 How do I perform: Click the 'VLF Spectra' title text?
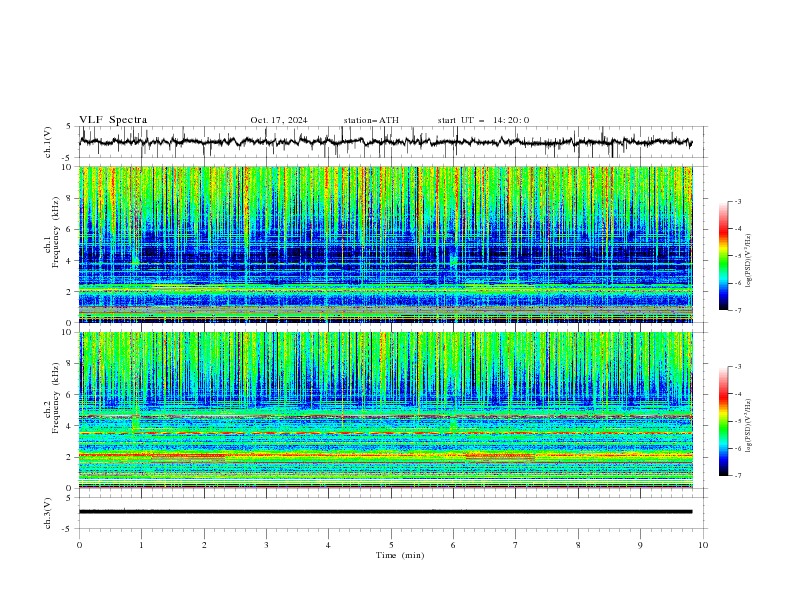point(113,120)
